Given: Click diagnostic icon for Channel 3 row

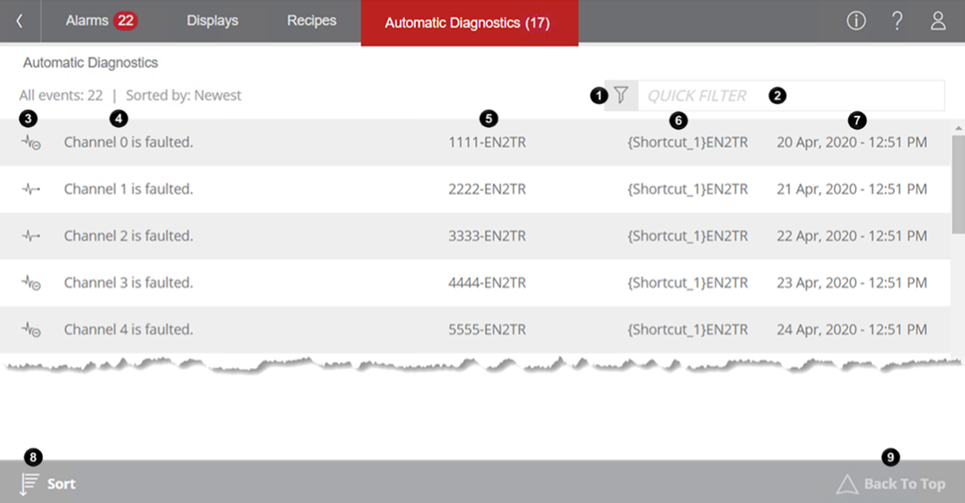Looking at the screenshot, I should (31, 283).
